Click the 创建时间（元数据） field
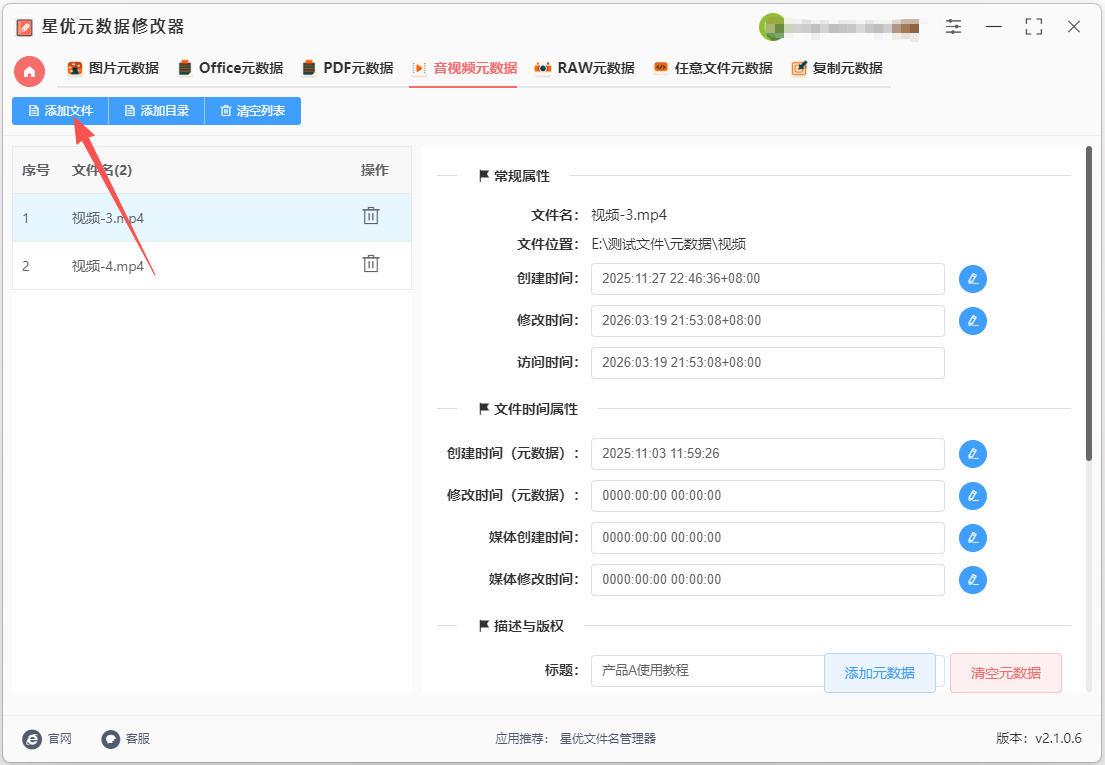The image size is (1105, 765). [x=767, y=454]
